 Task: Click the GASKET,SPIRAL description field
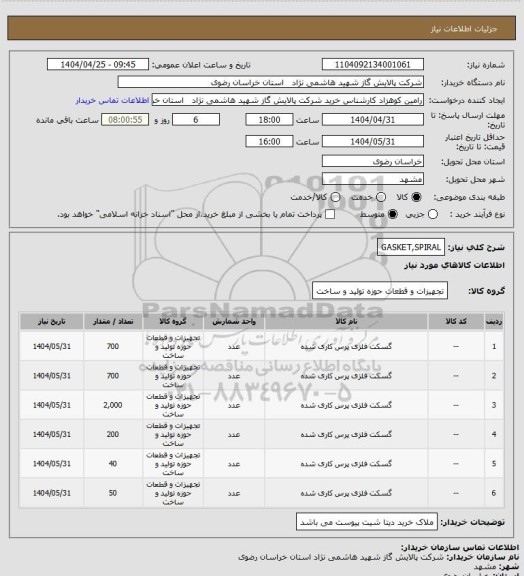[410, 247]
